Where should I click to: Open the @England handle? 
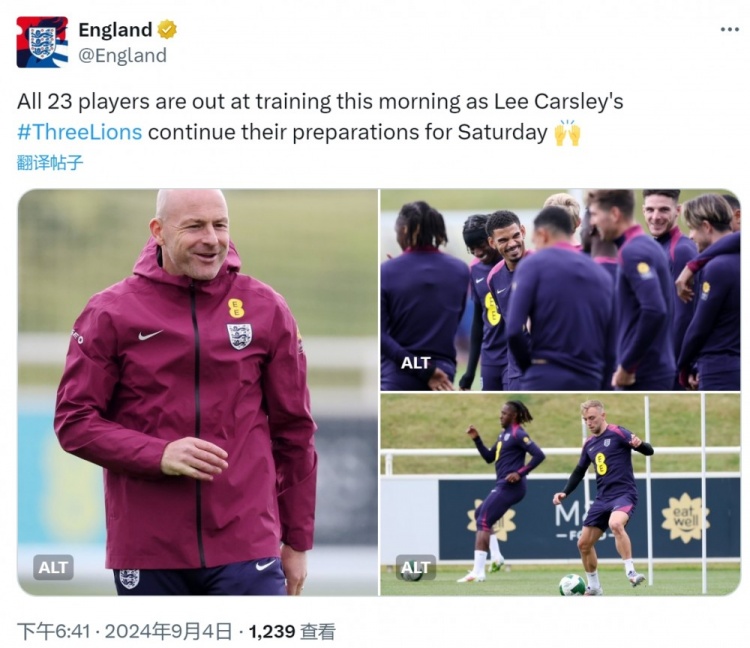pyautogui.click(x=122, y=55)
